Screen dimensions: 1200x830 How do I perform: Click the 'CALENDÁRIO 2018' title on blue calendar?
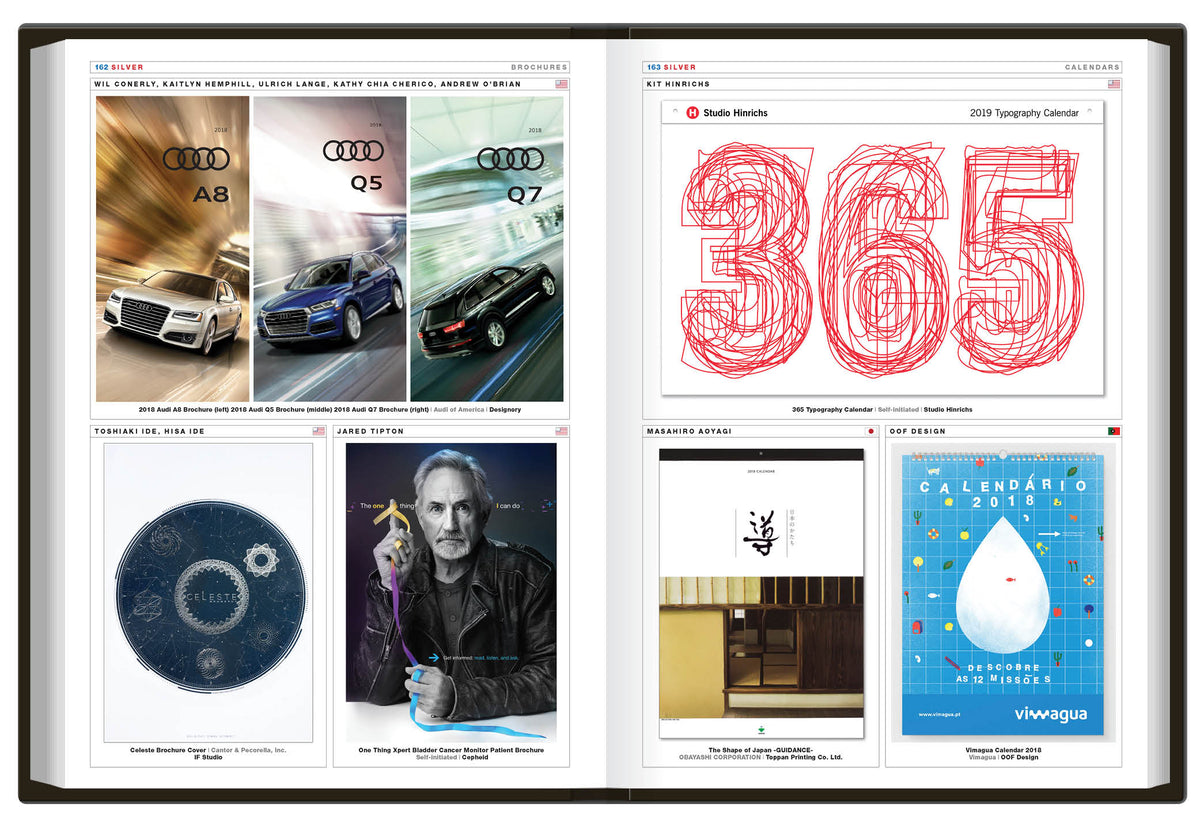[1004, 493]
